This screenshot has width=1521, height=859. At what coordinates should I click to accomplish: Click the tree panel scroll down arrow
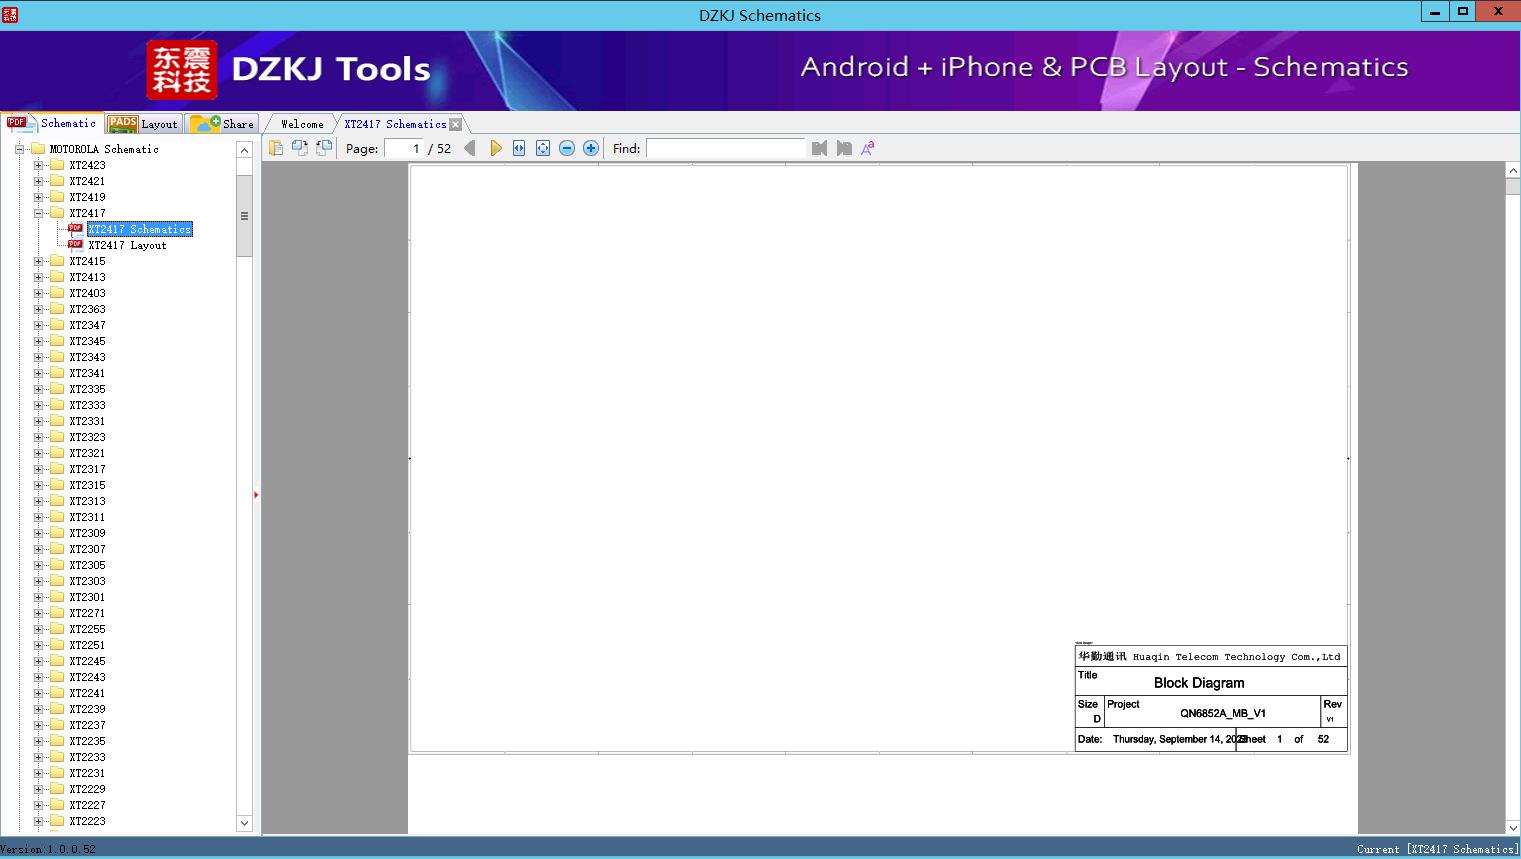click(x=244, y=823)
